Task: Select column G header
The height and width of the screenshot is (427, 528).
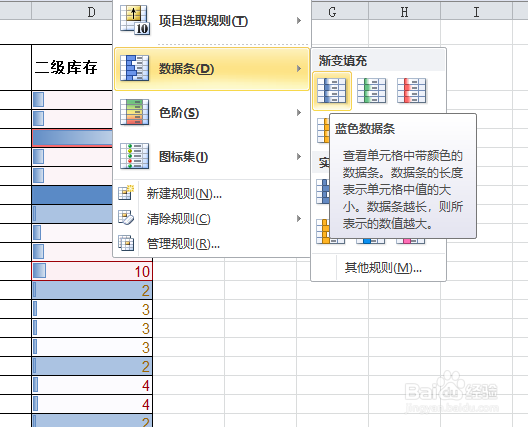Action: [340, 12]
